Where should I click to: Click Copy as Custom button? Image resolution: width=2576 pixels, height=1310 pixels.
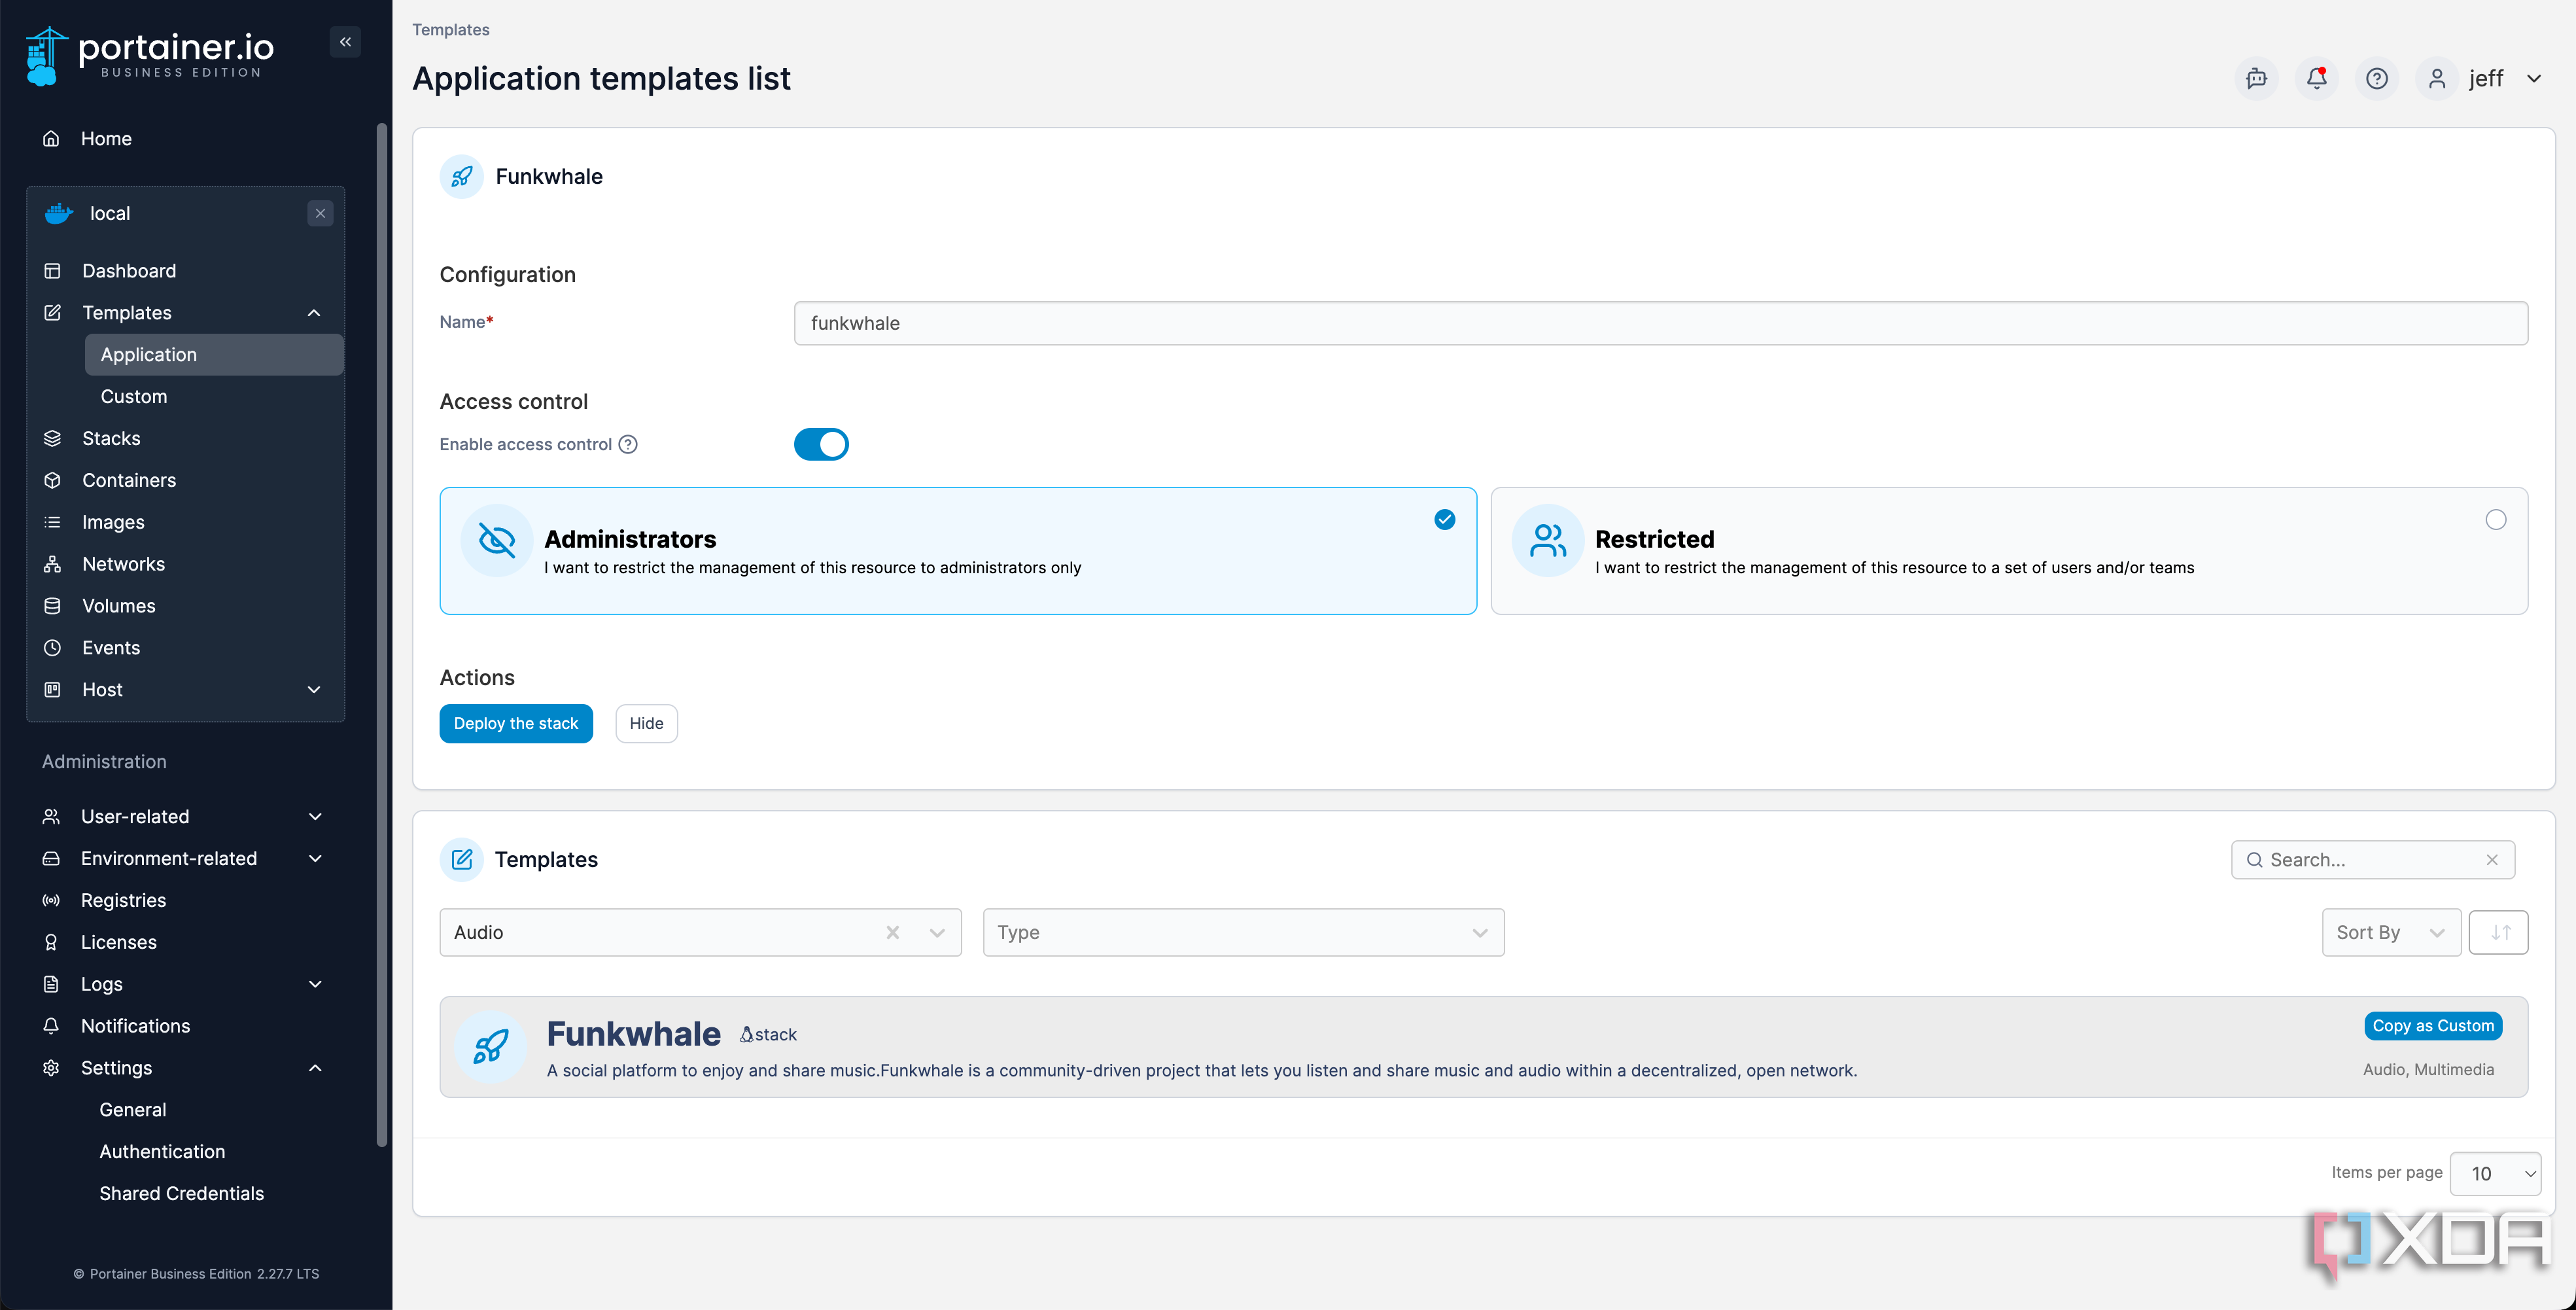(x=2432, y=1026)
